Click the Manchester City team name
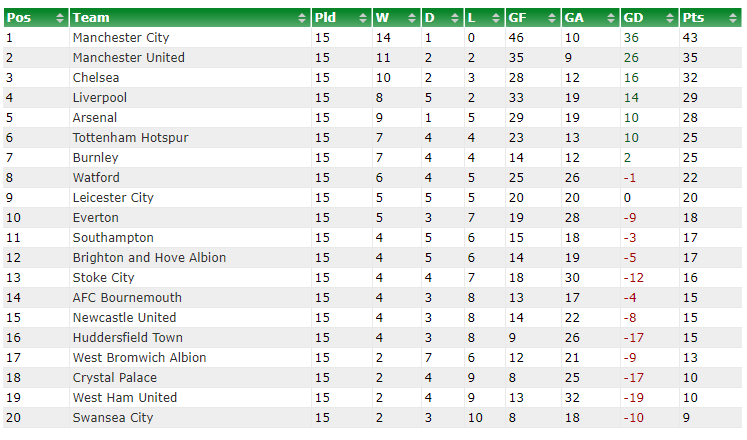 121,38
